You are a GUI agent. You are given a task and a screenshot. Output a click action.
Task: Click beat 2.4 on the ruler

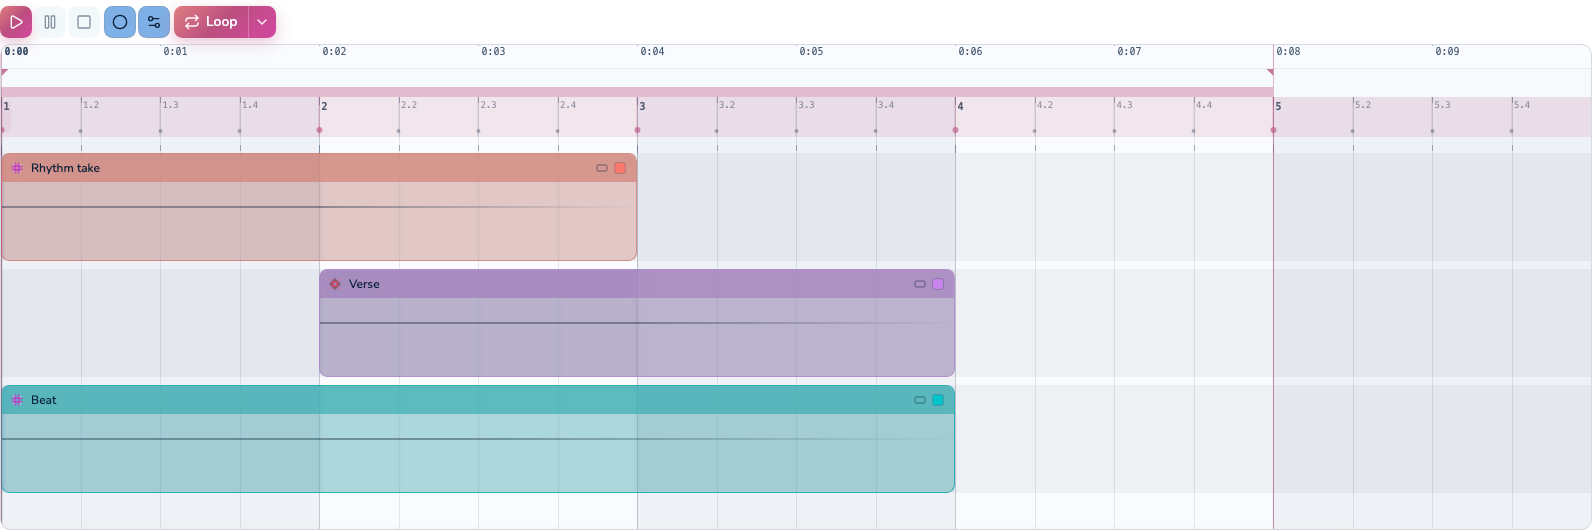coord(568,105)
